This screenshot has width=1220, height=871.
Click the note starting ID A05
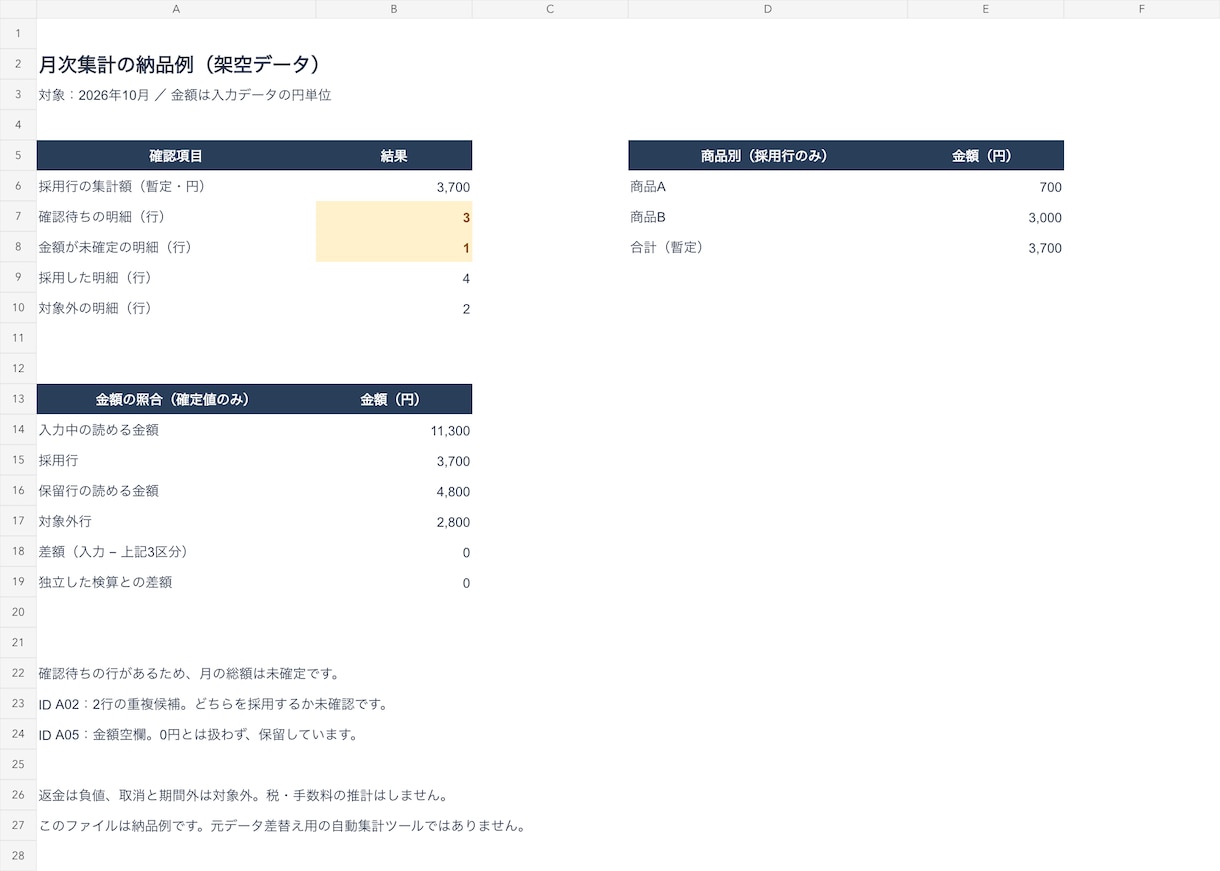click(198, 734)
